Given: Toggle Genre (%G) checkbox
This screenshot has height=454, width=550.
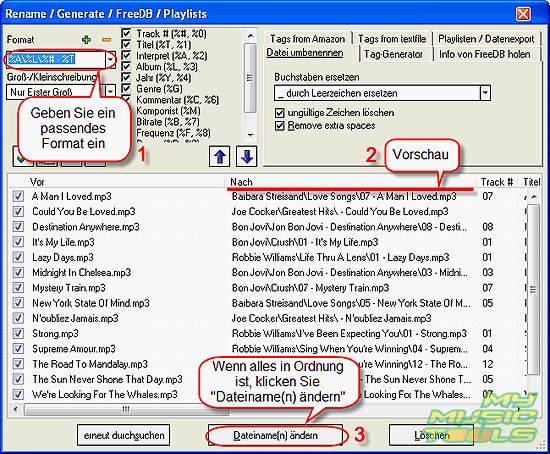Looking at the screenshot, I should point(126,88).
